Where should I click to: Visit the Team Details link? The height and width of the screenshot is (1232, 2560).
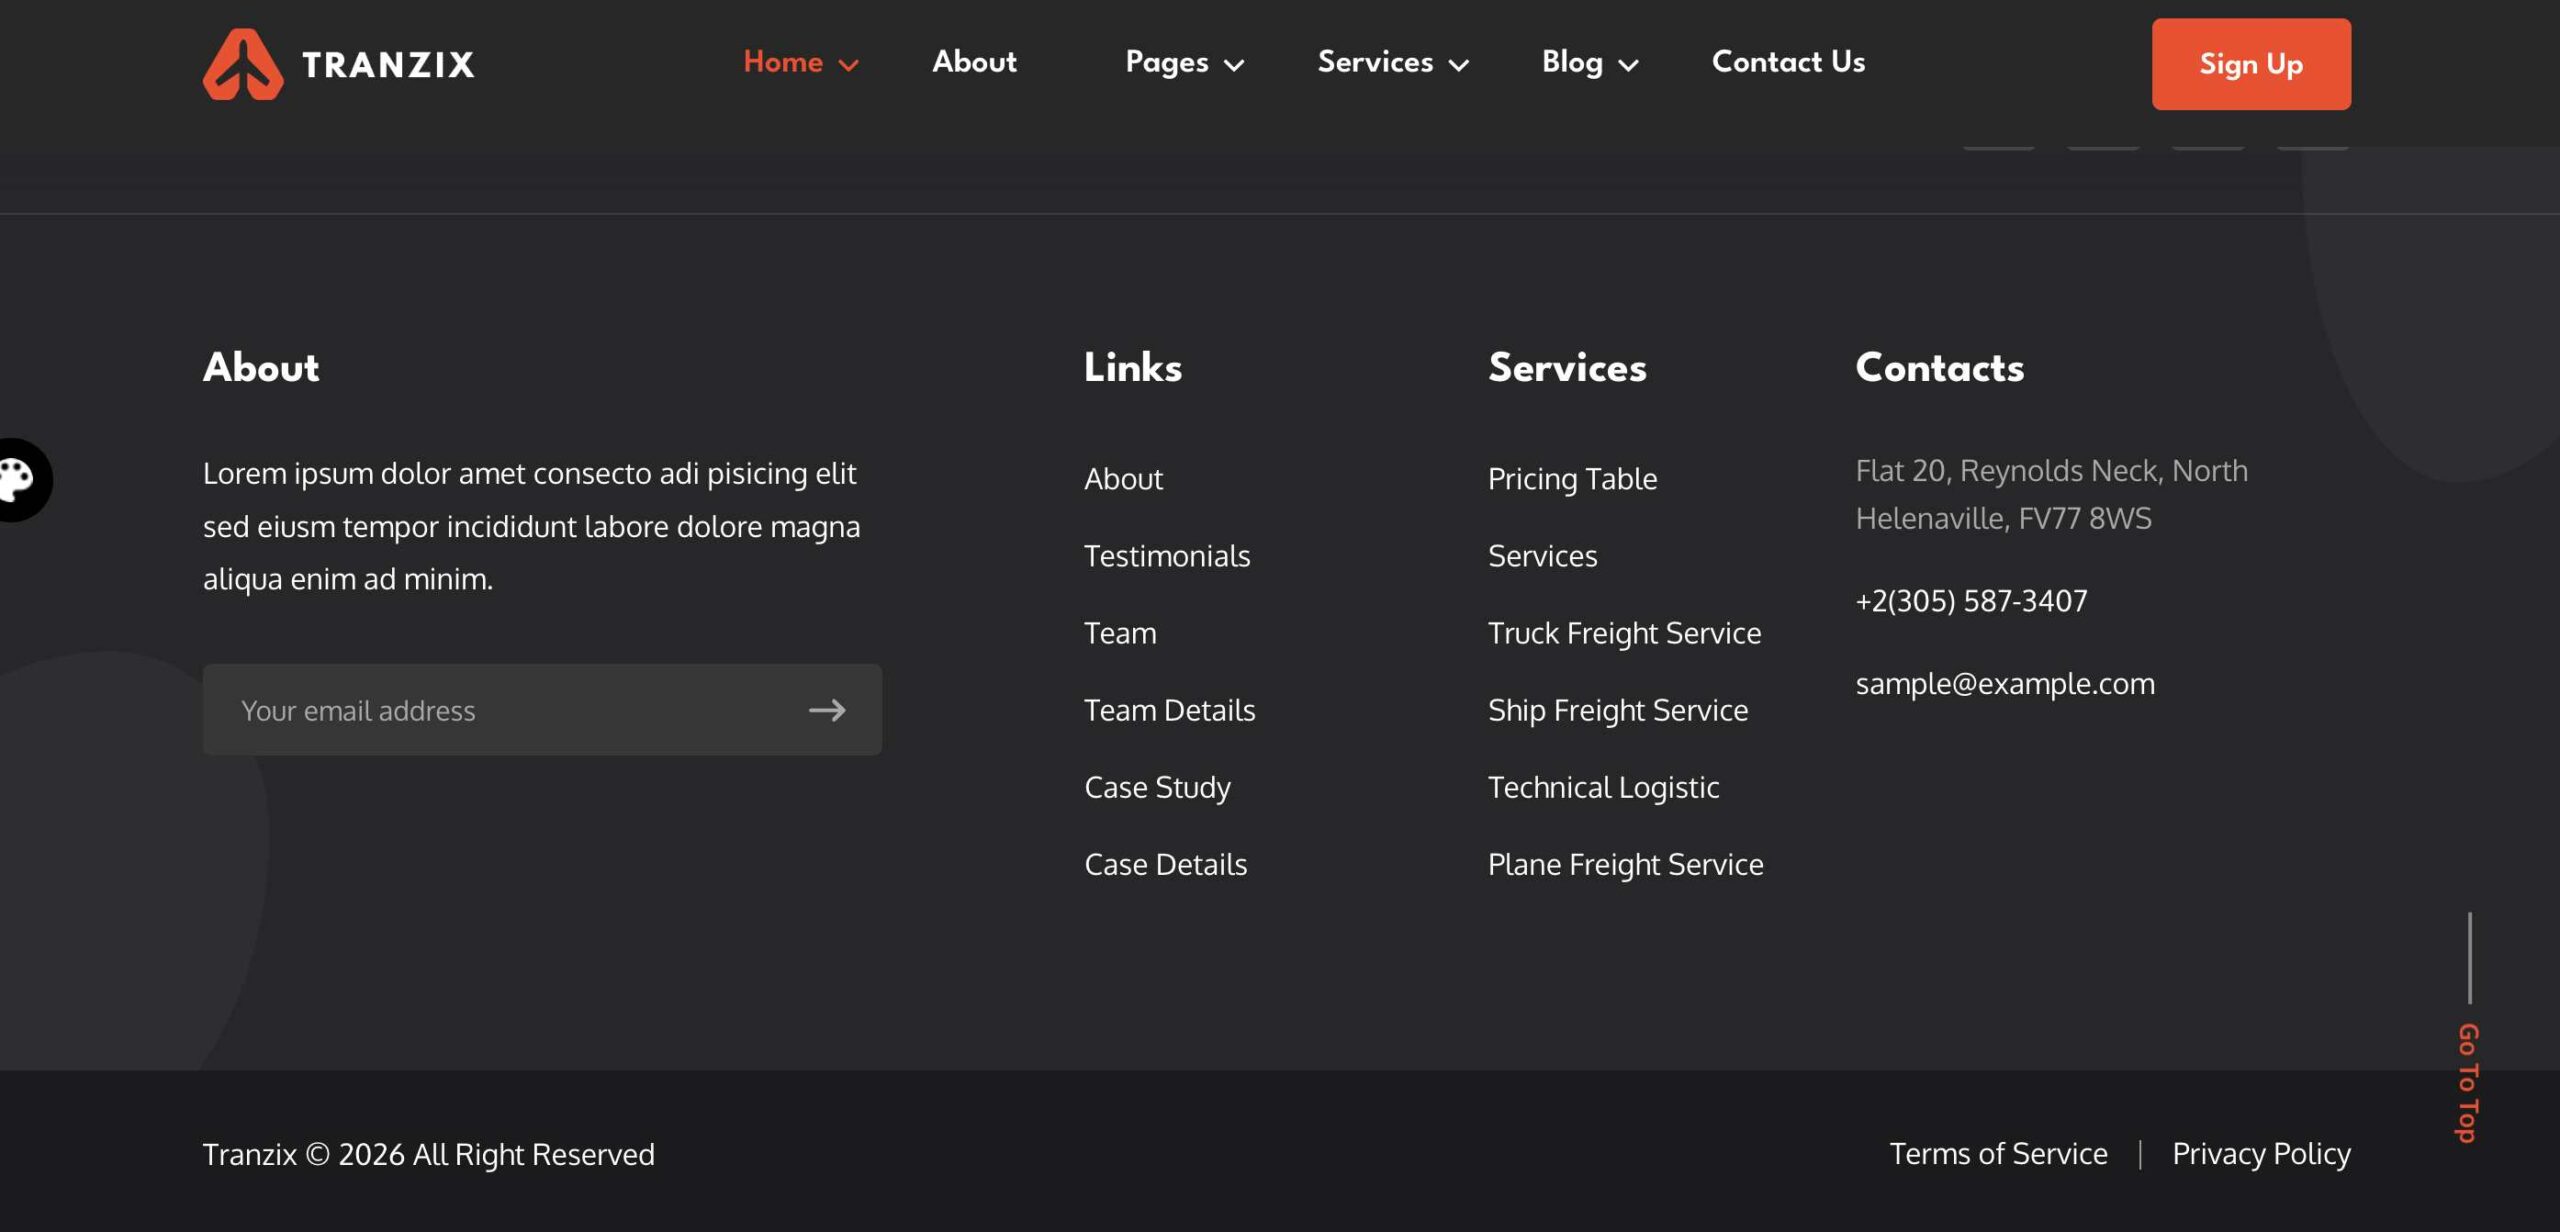[1169, 710]
